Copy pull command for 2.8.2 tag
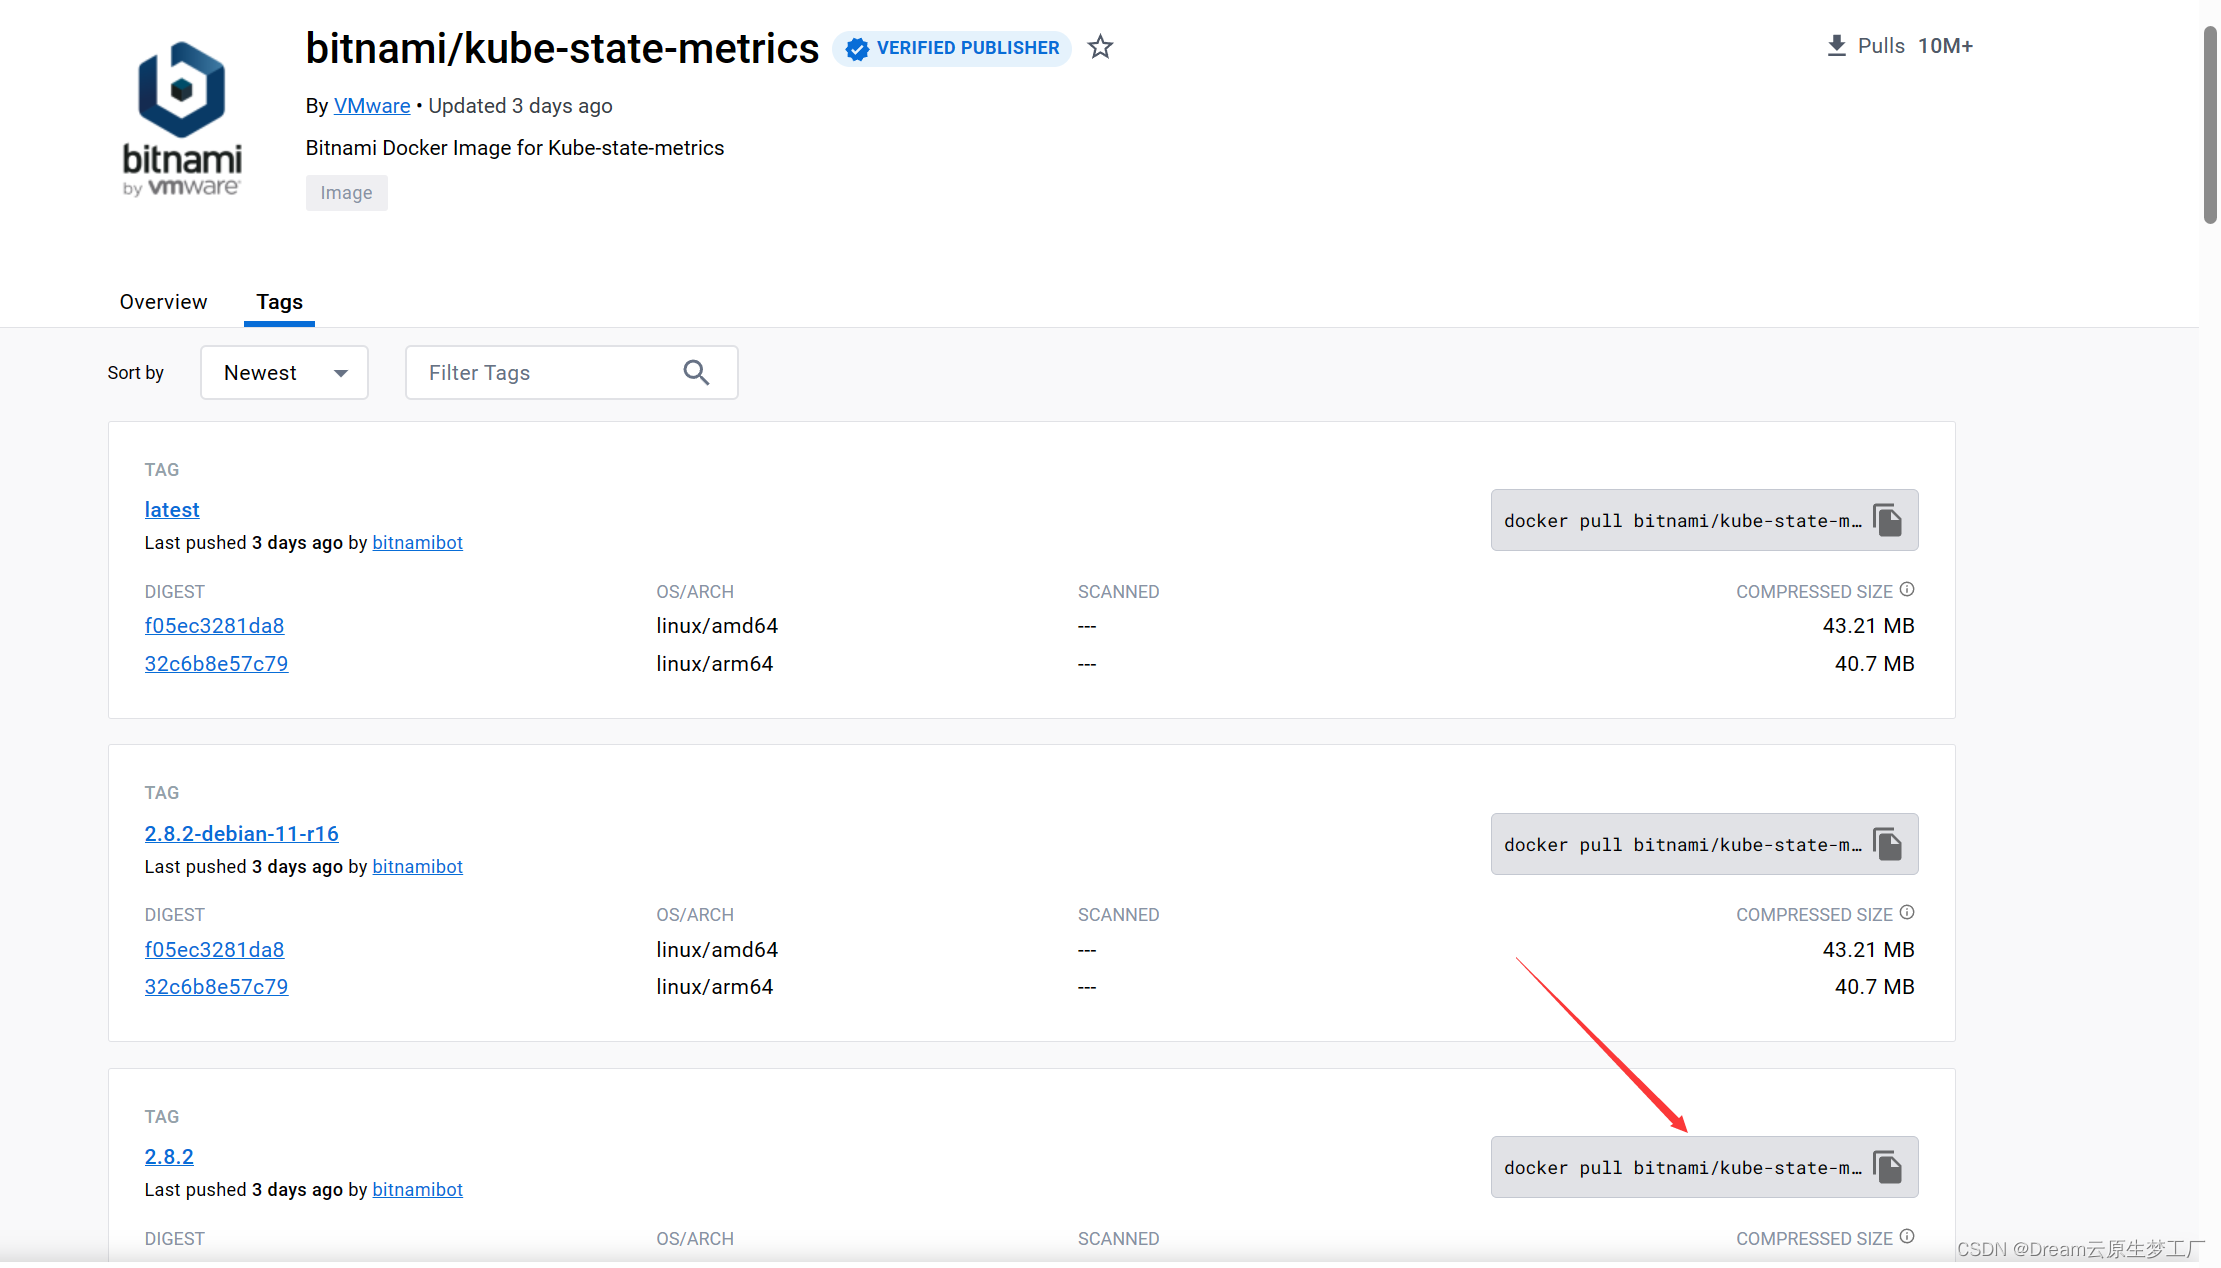2221x1268 pixels. [1887, 1167]
